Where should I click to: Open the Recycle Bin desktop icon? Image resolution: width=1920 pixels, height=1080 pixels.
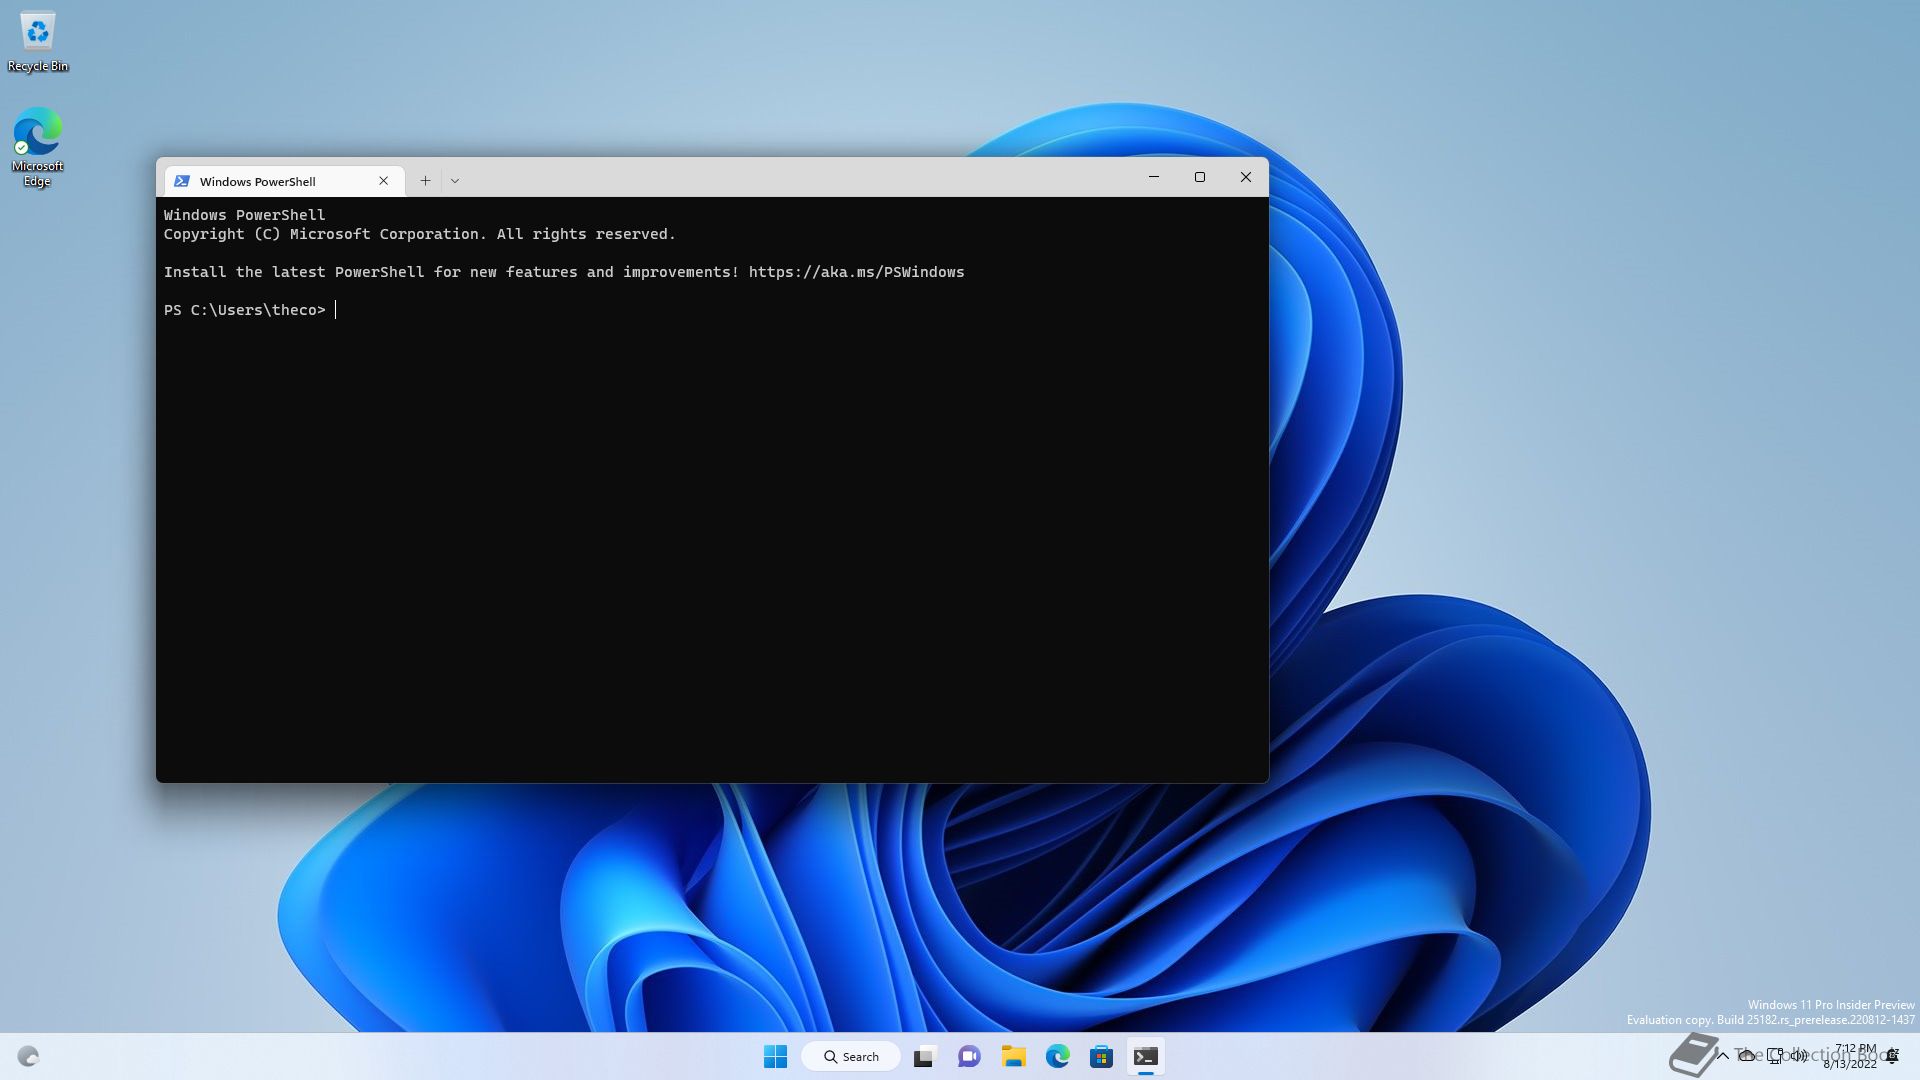pos(38,42)
